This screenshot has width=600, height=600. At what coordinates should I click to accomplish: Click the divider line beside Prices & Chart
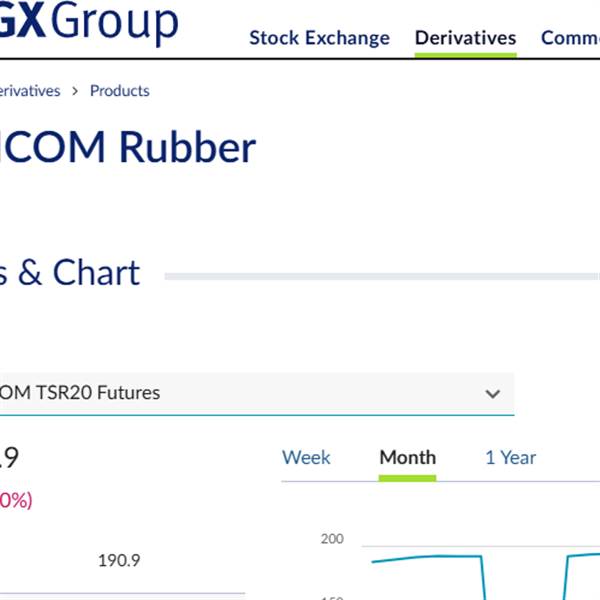pos(380,276)
